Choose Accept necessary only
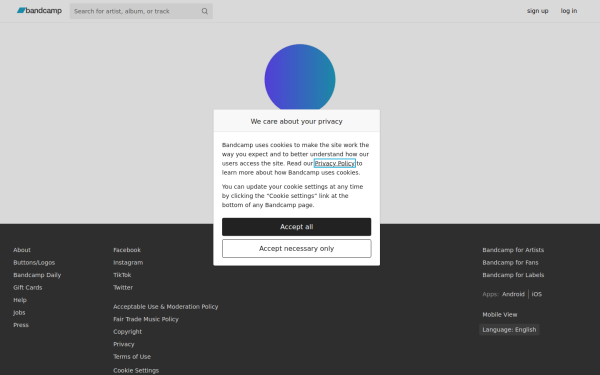The height and width of the screenshot is (375, 600). 297,249
